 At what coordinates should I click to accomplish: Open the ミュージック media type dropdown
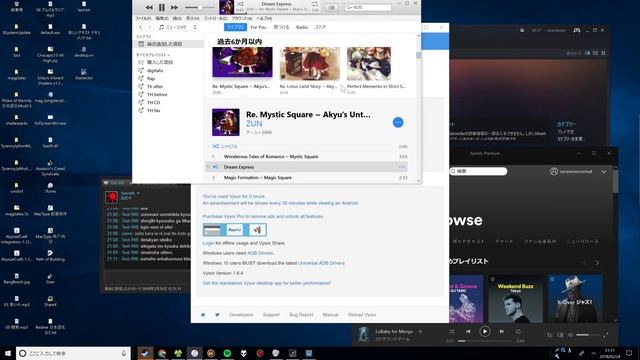[x=178, y=27]
